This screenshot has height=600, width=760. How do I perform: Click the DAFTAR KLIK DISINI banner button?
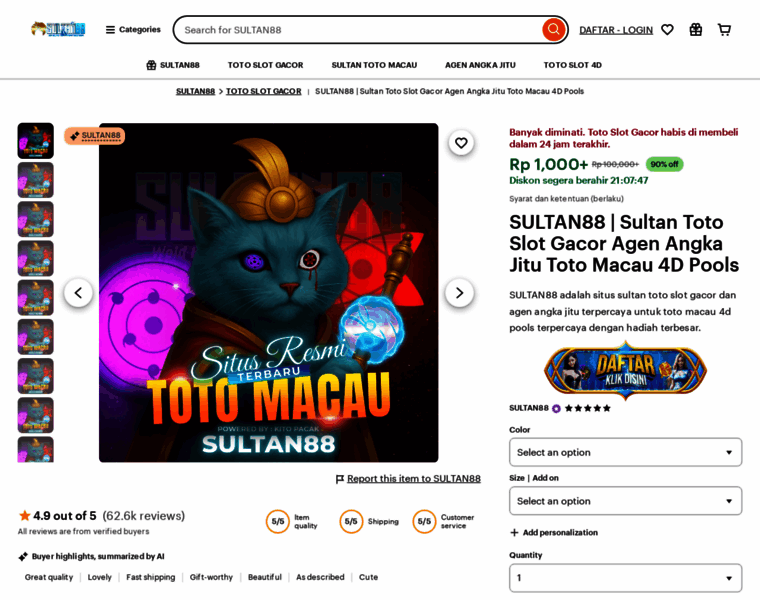(x=625, y=371)
